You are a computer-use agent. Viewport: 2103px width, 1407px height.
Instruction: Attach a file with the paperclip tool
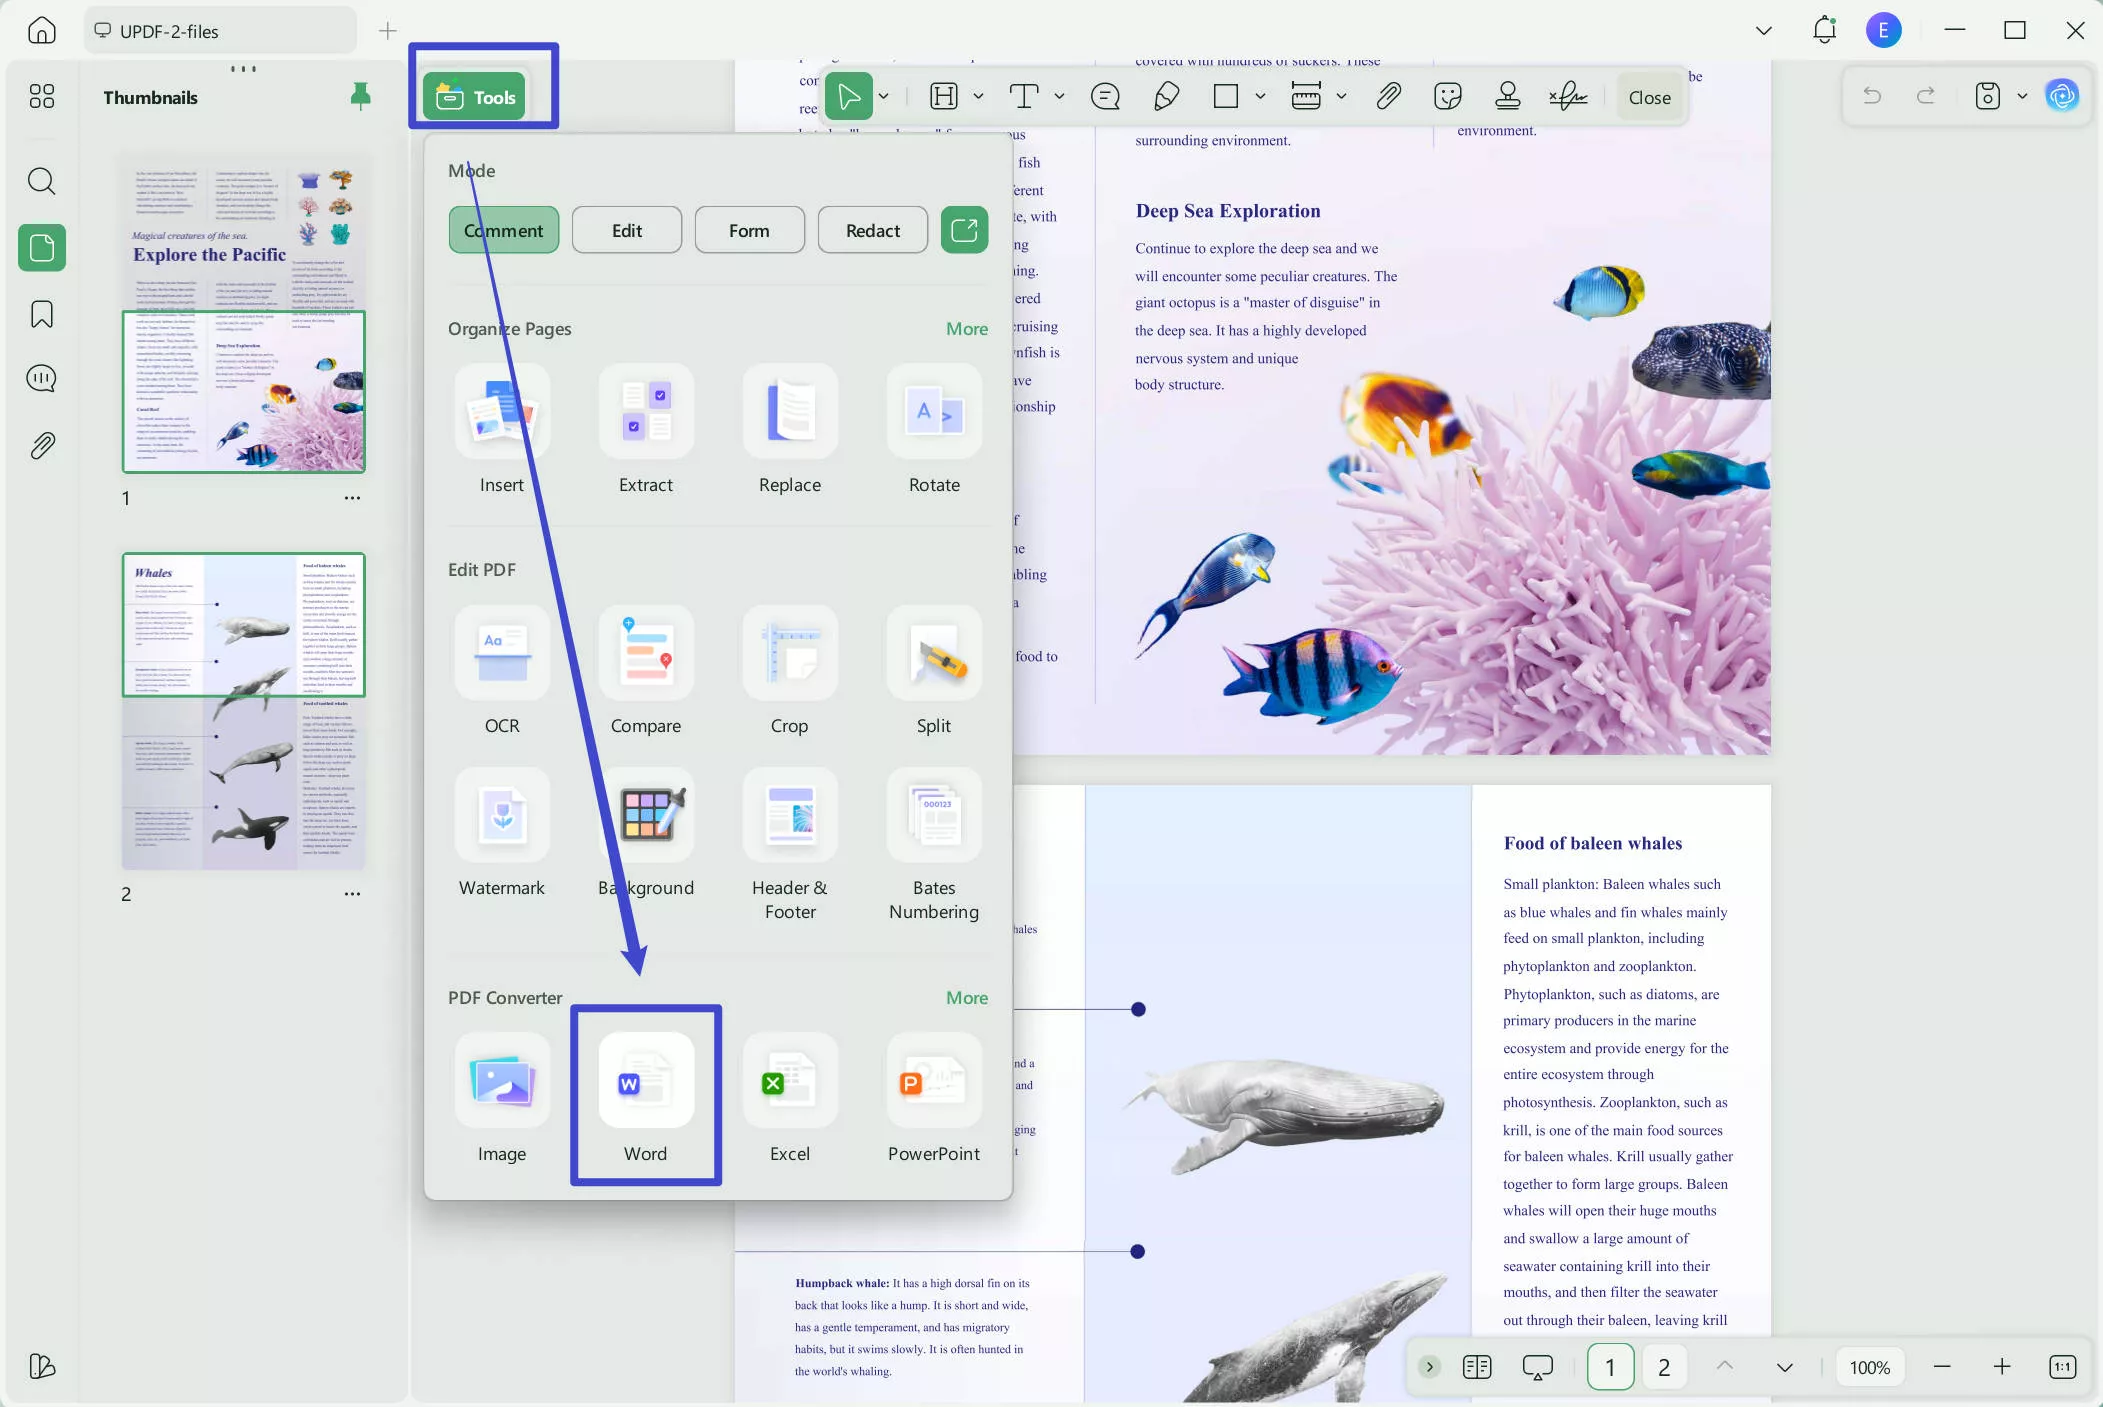[1388, 96]
